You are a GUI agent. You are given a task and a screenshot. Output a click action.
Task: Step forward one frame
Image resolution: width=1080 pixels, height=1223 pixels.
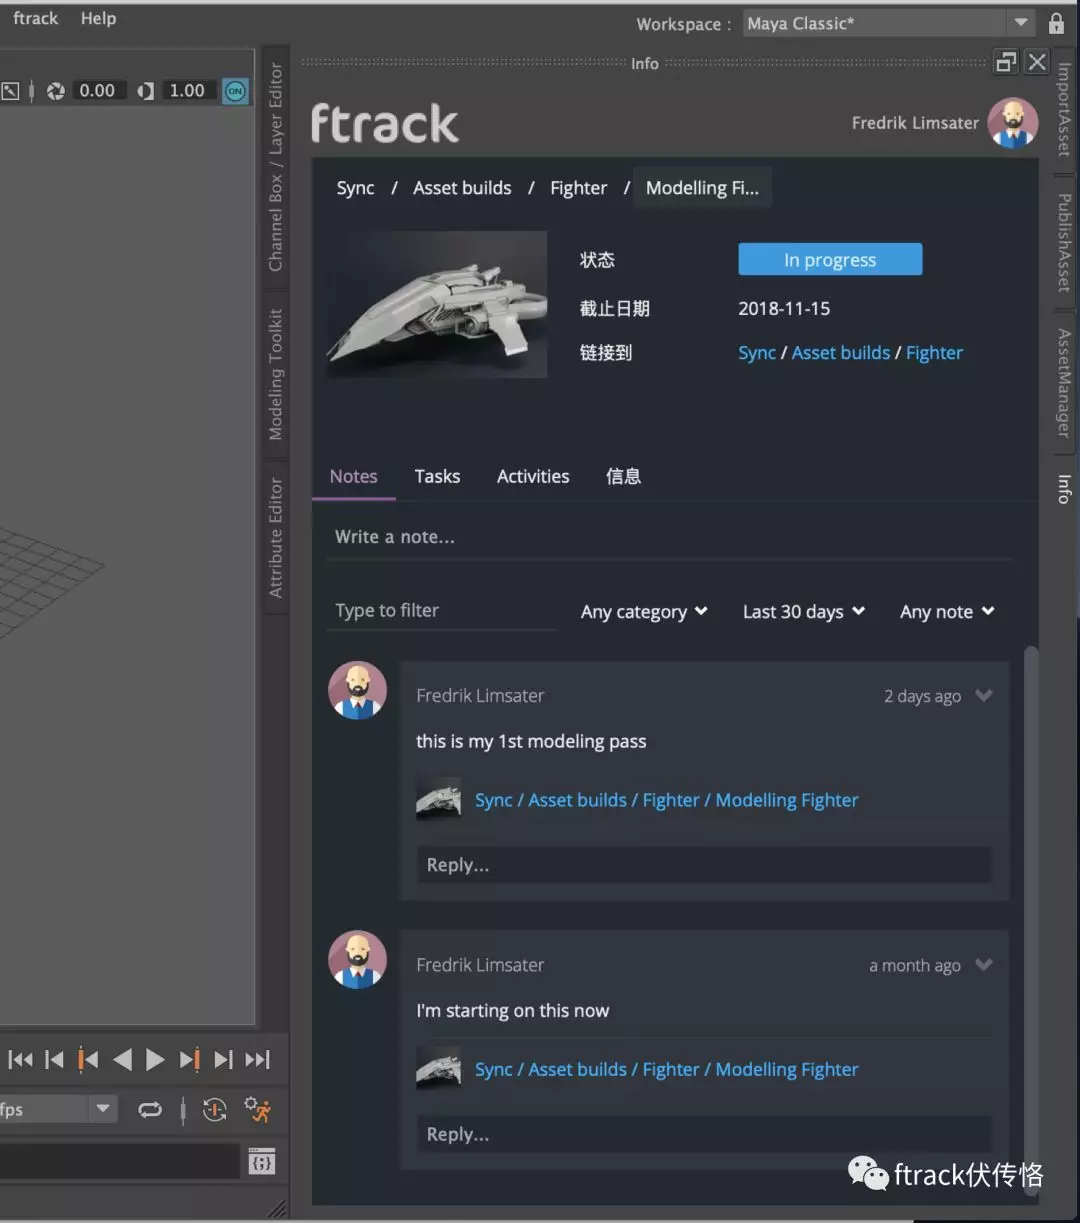(x=223, y=1060)
